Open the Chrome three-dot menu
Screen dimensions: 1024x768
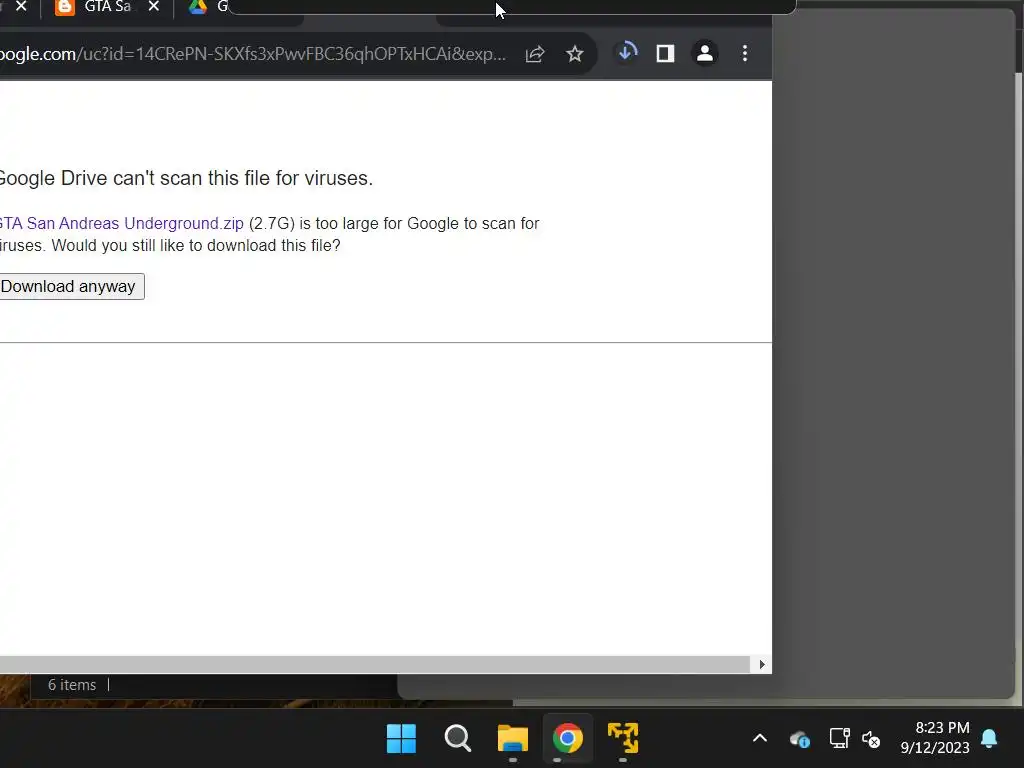point(745,54)
